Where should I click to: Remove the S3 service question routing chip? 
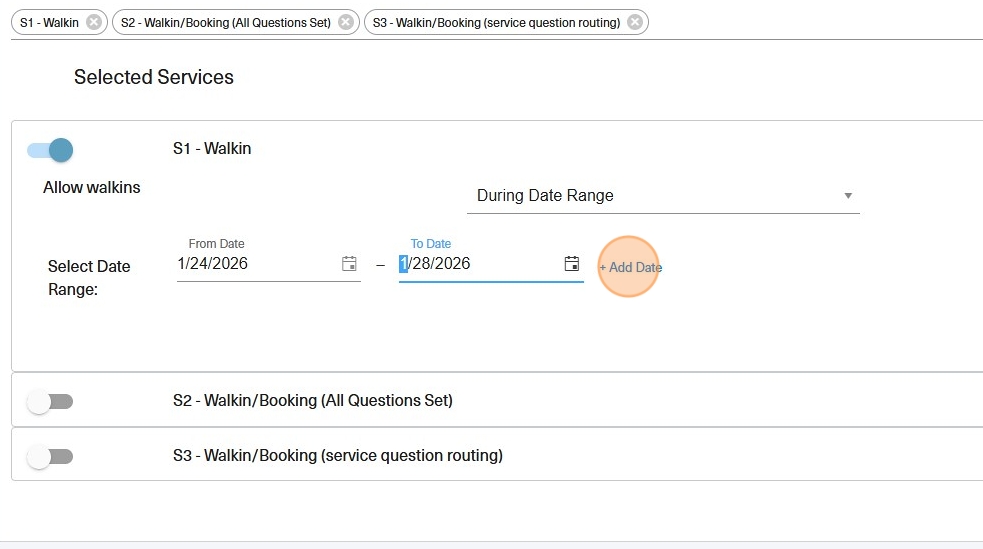click(x=634, y=22)
